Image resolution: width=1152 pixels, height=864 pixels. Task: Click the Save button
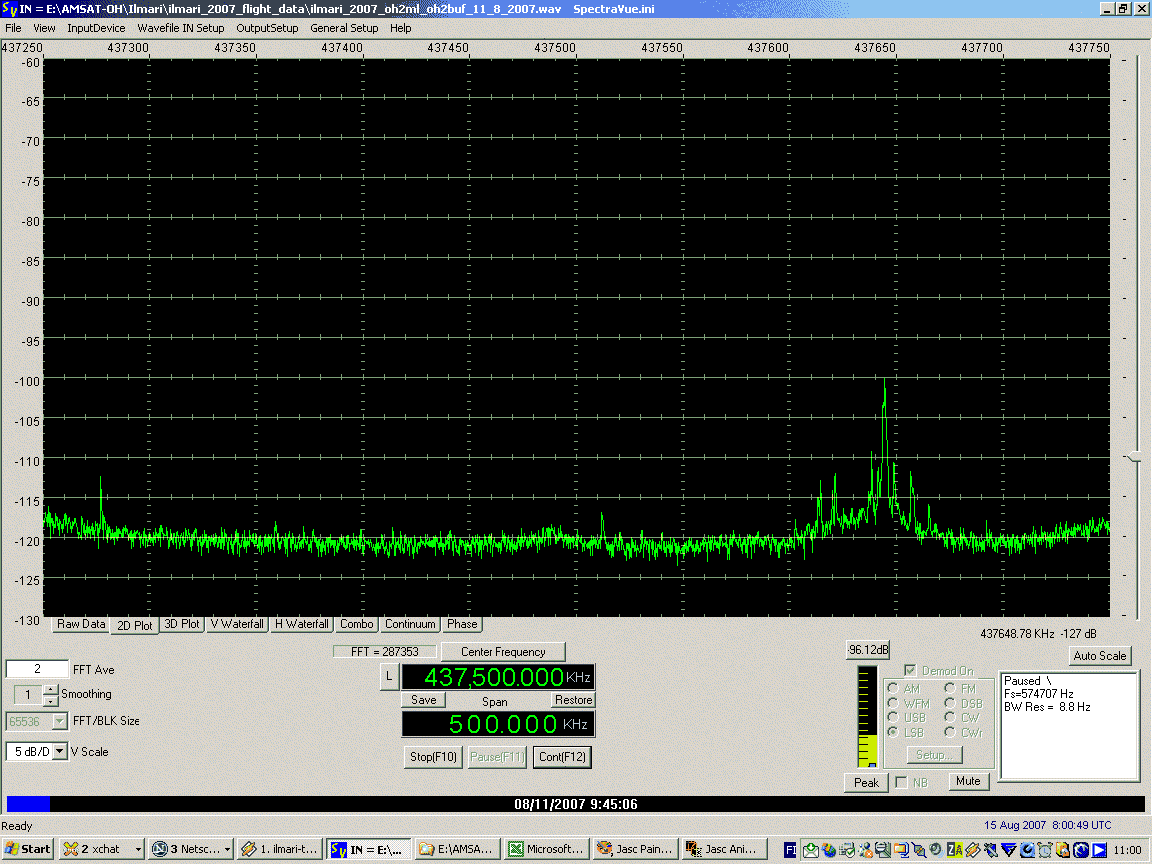423,700
